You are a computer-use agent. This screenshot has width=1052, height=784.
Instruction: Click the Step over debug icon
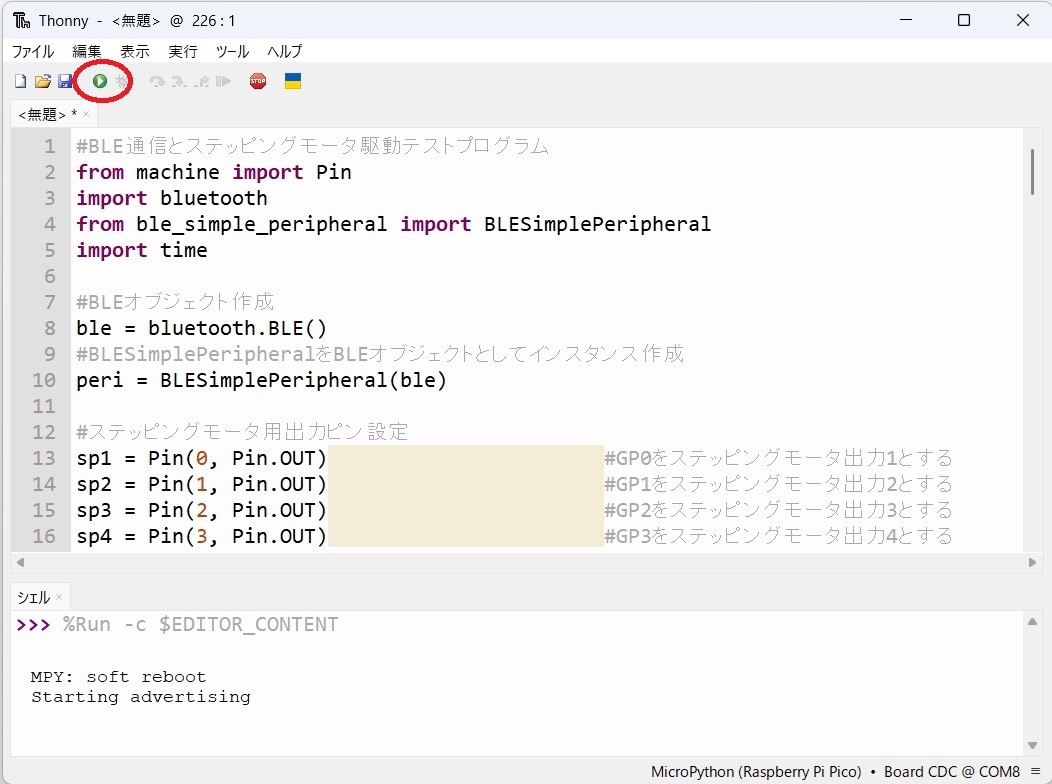point(157,81)
